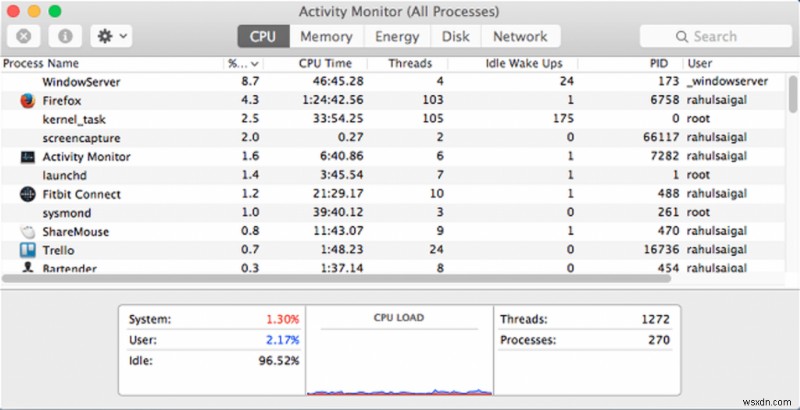Viewport: 800px width, 410px height.
Task: Sort by User column header
Action: click(699, 63)
